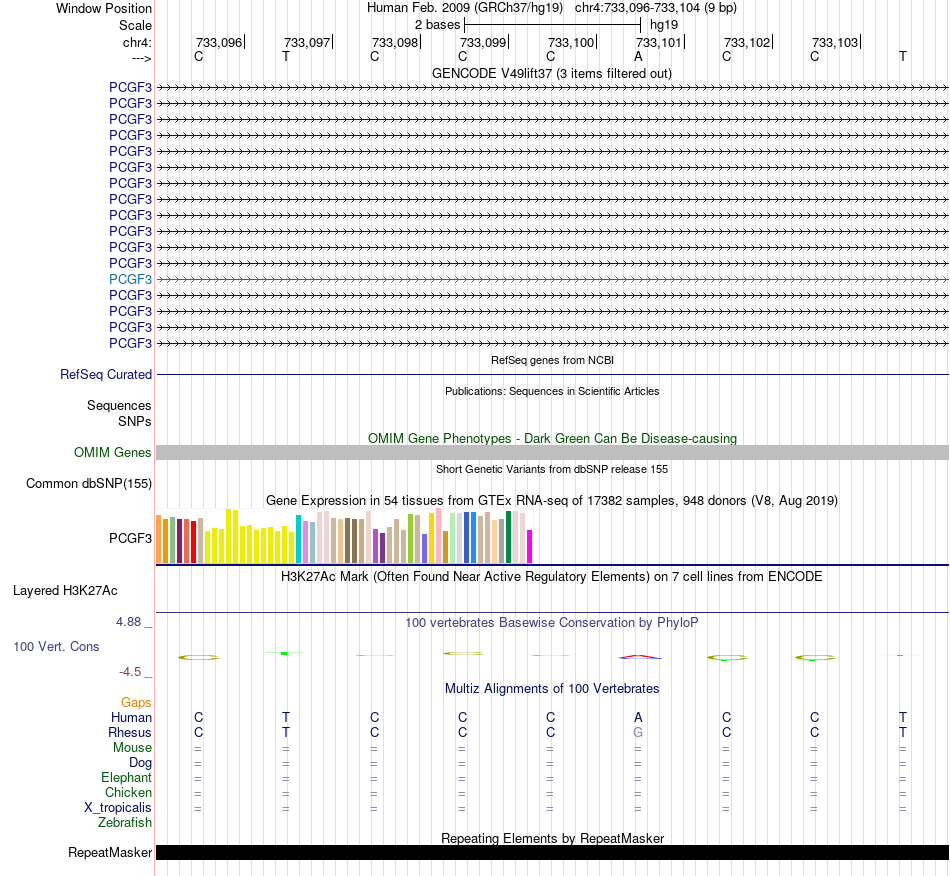The image size is (950, 876).
Task: Click the green PhyloP mark under 733,097
Action: pyautogui.click(x=284, y=653)
